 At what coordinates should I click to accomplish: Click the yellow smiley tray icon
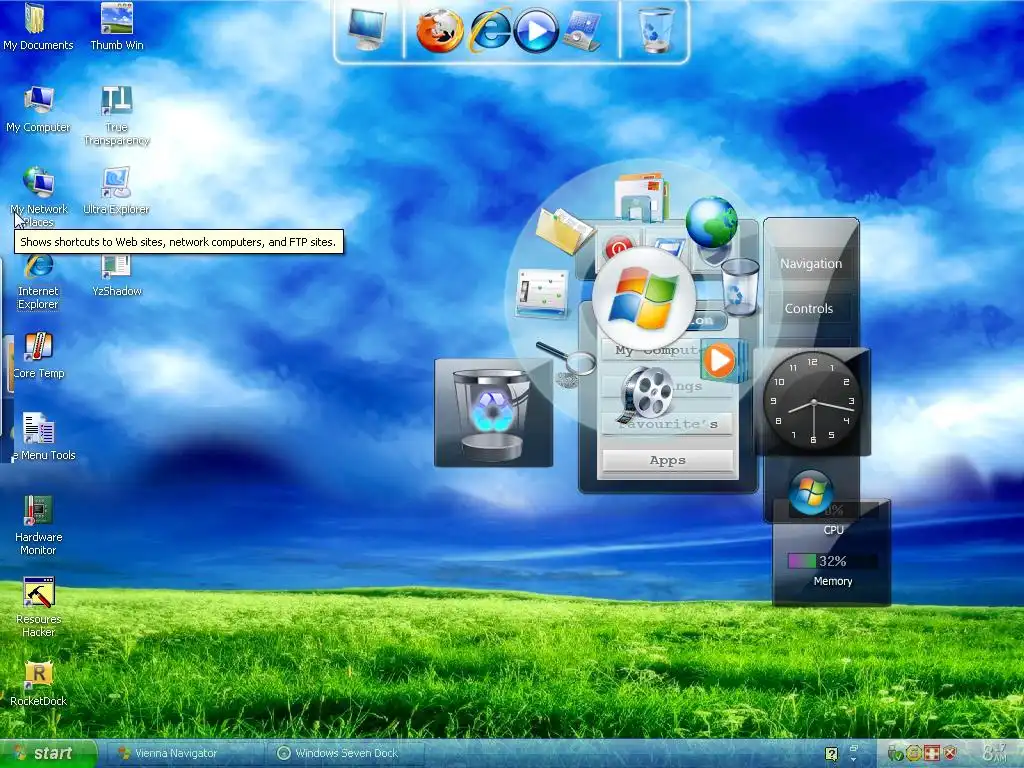[x=914, y=754]
